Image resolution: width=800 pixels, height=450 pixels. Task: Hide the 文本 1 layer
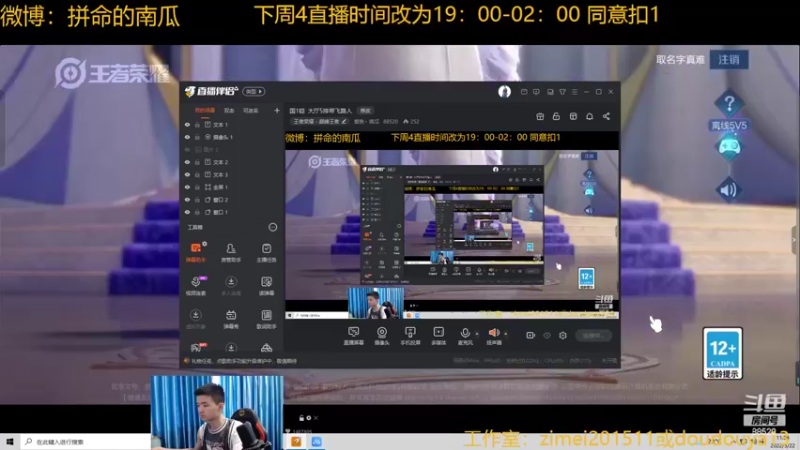187,124
